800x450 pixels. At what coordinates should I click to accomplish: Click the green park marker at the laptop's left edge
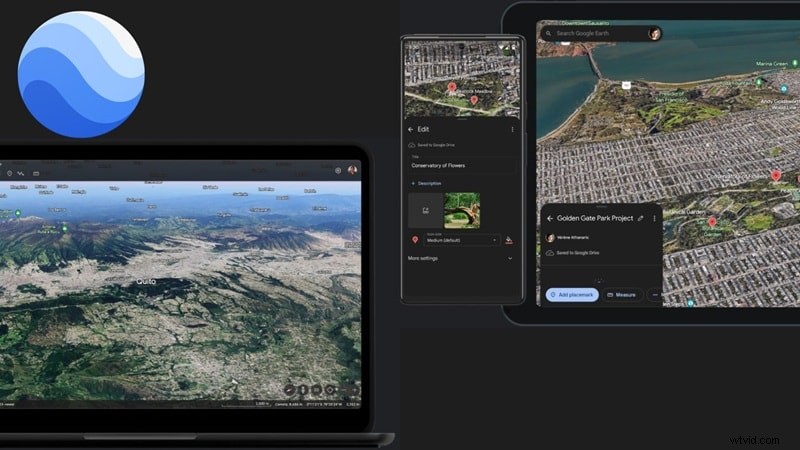[x=18, y=213]
